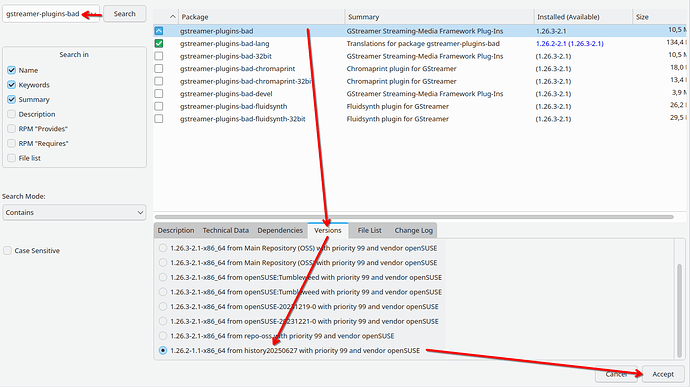This screenshot has width=690, height=387.
Task: Disable searching in Name
Action: click(x=11, y=70)
